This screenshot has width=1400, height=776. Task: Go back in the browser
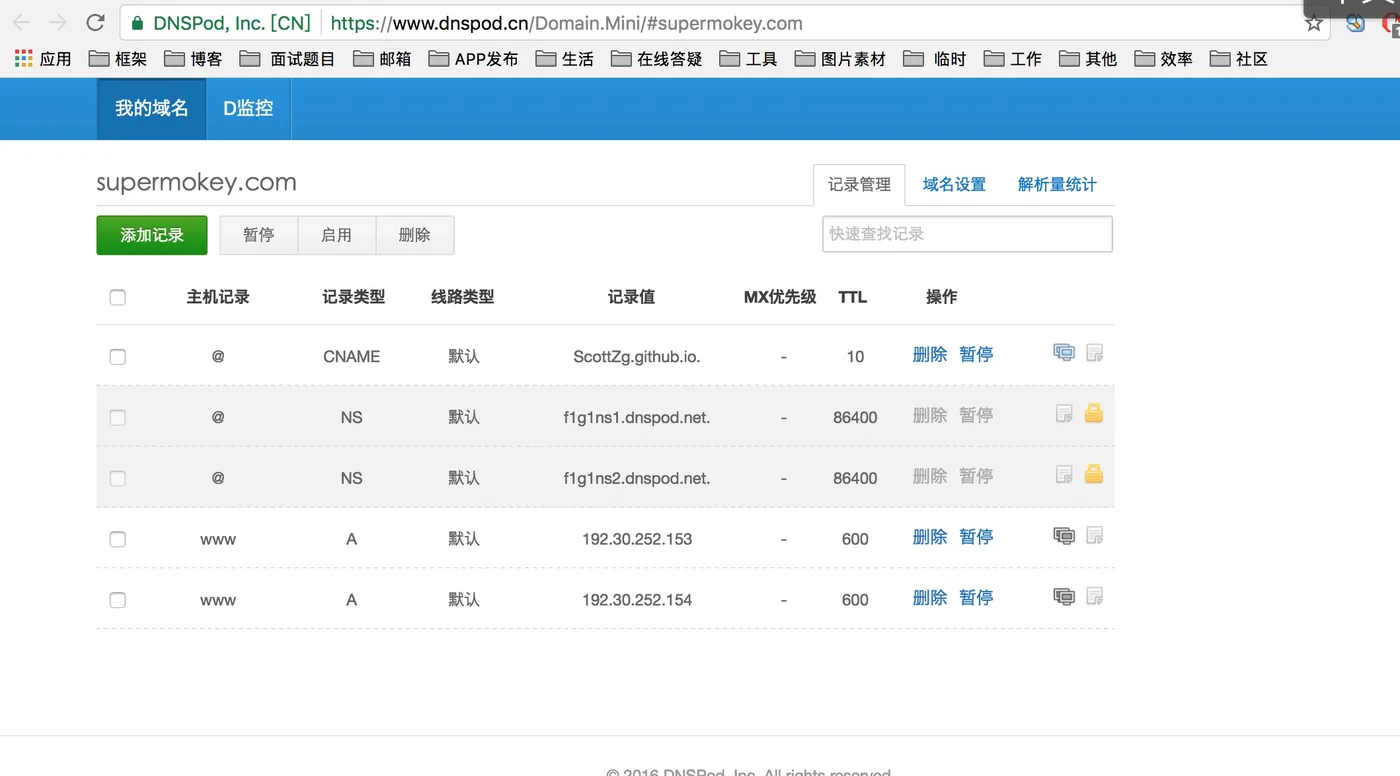click(x=21, y=22)
